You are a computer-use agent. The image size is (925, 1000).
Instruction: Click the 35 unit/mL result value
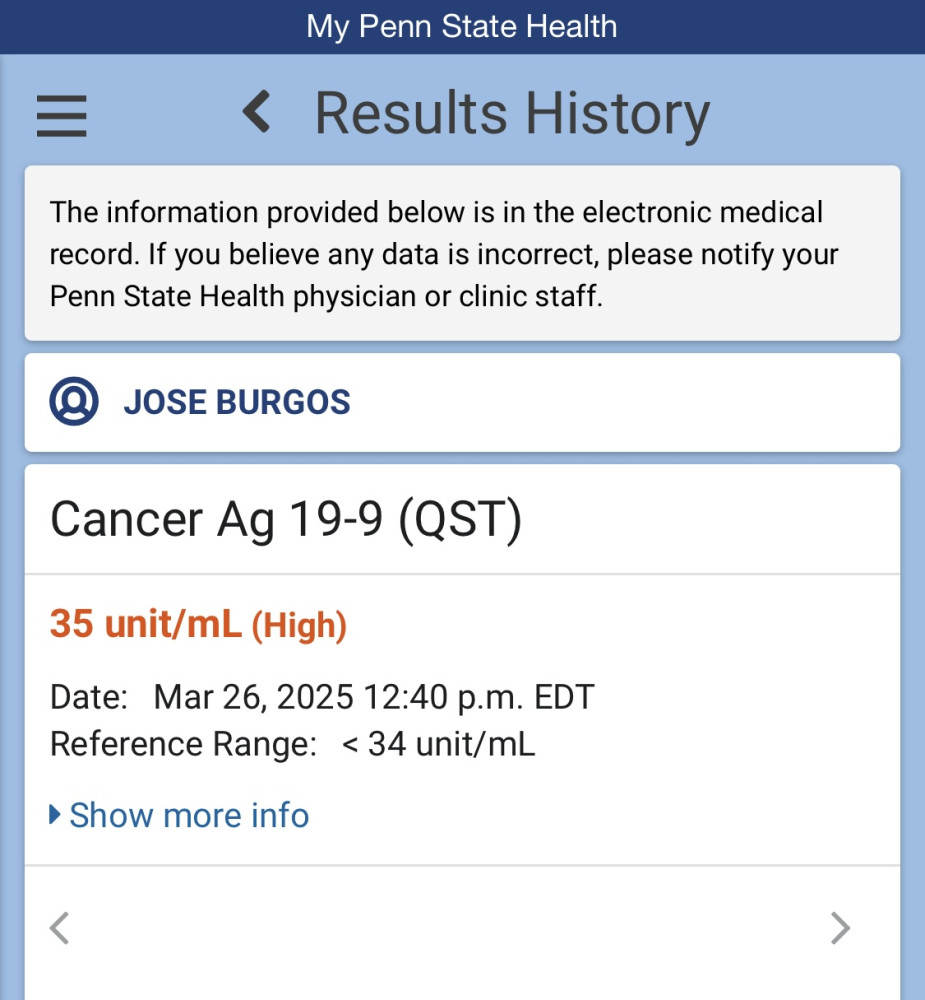pyautogui.click(x=146, y=625)
